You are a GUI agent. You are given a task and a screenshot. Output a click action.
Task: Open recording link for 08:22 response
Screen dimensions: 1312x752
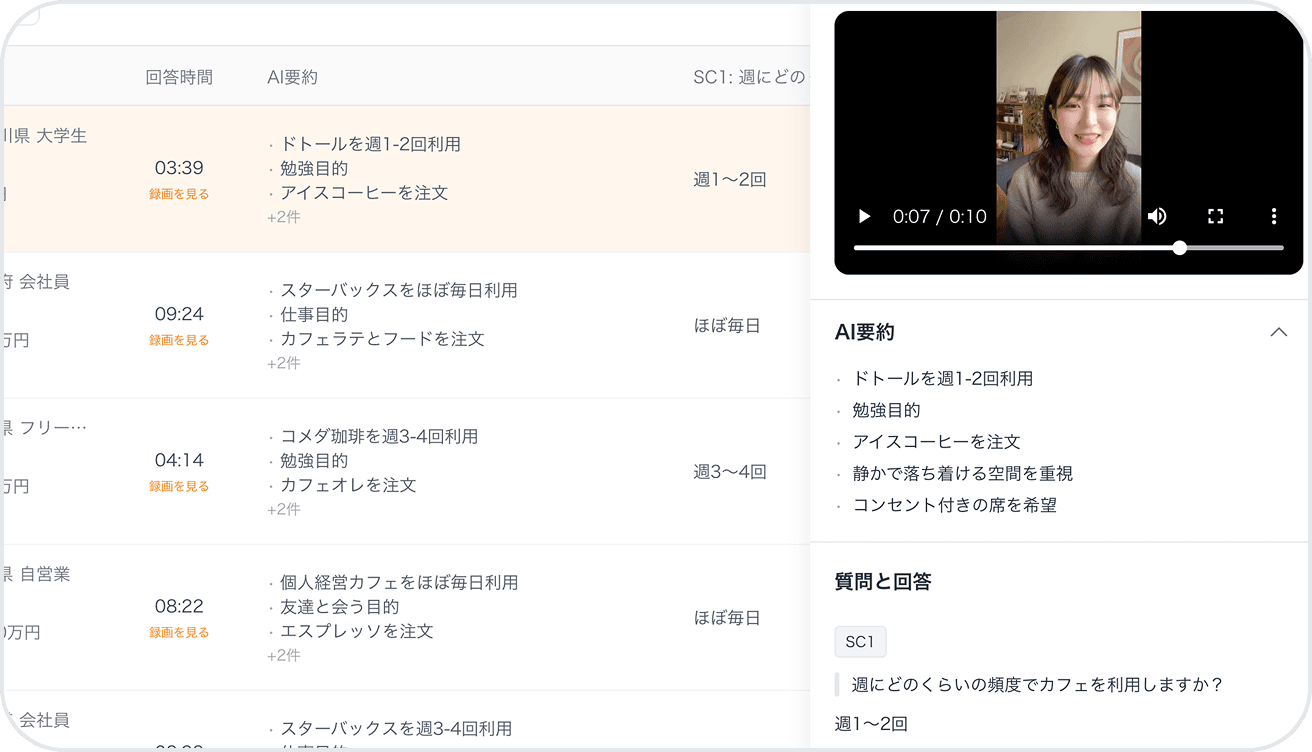click(x=179, y=632)
